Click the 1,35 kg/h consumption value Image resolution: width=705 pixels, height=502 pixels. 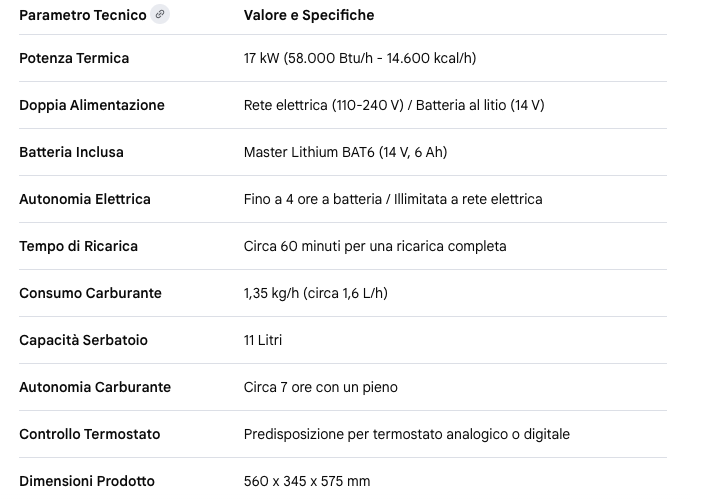click(316, 293)
